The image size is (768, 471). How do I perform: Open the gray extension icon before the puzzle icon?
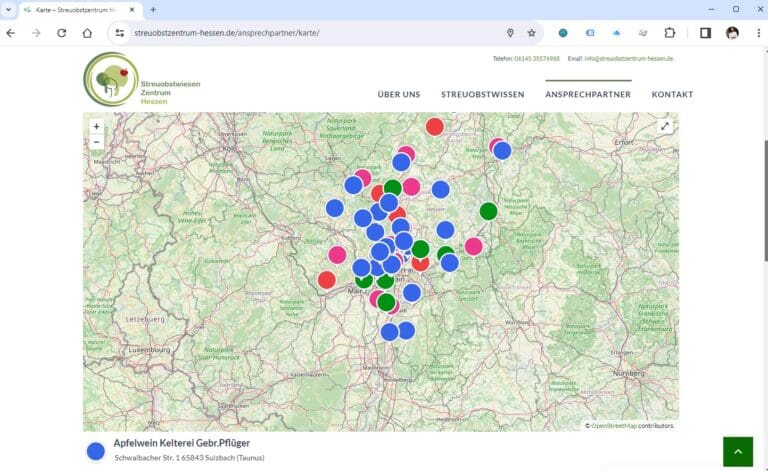[x=643, y=33]
